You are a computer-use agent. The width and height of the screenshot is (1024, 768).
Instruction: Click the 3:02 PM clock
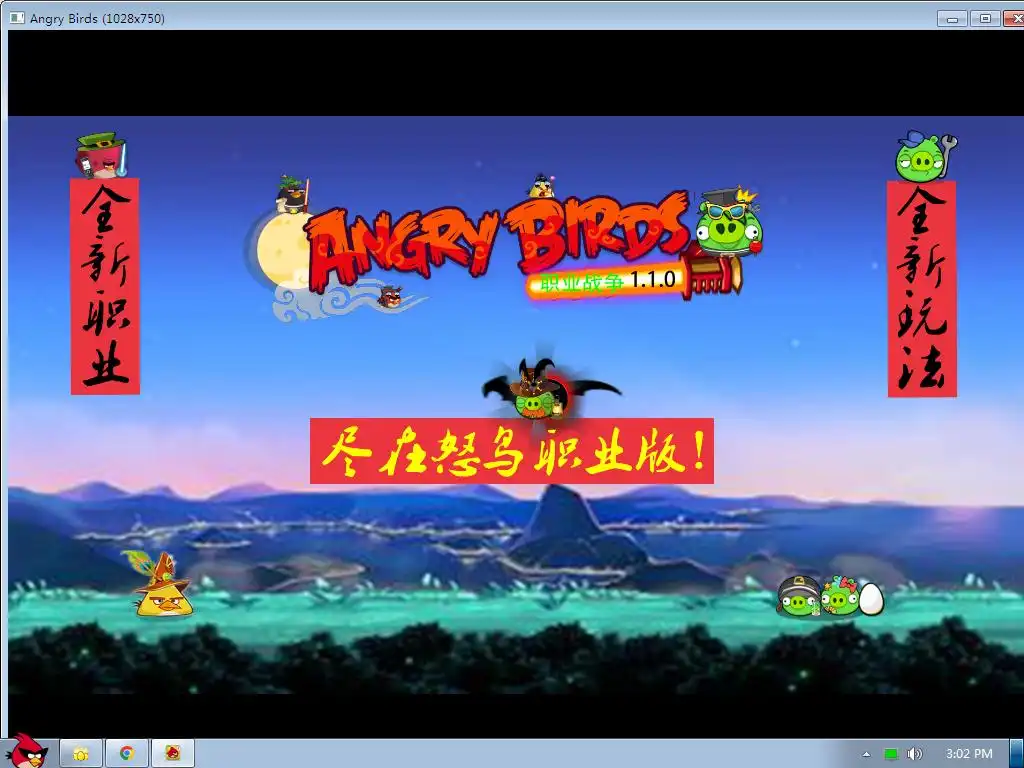click(969, 754)
